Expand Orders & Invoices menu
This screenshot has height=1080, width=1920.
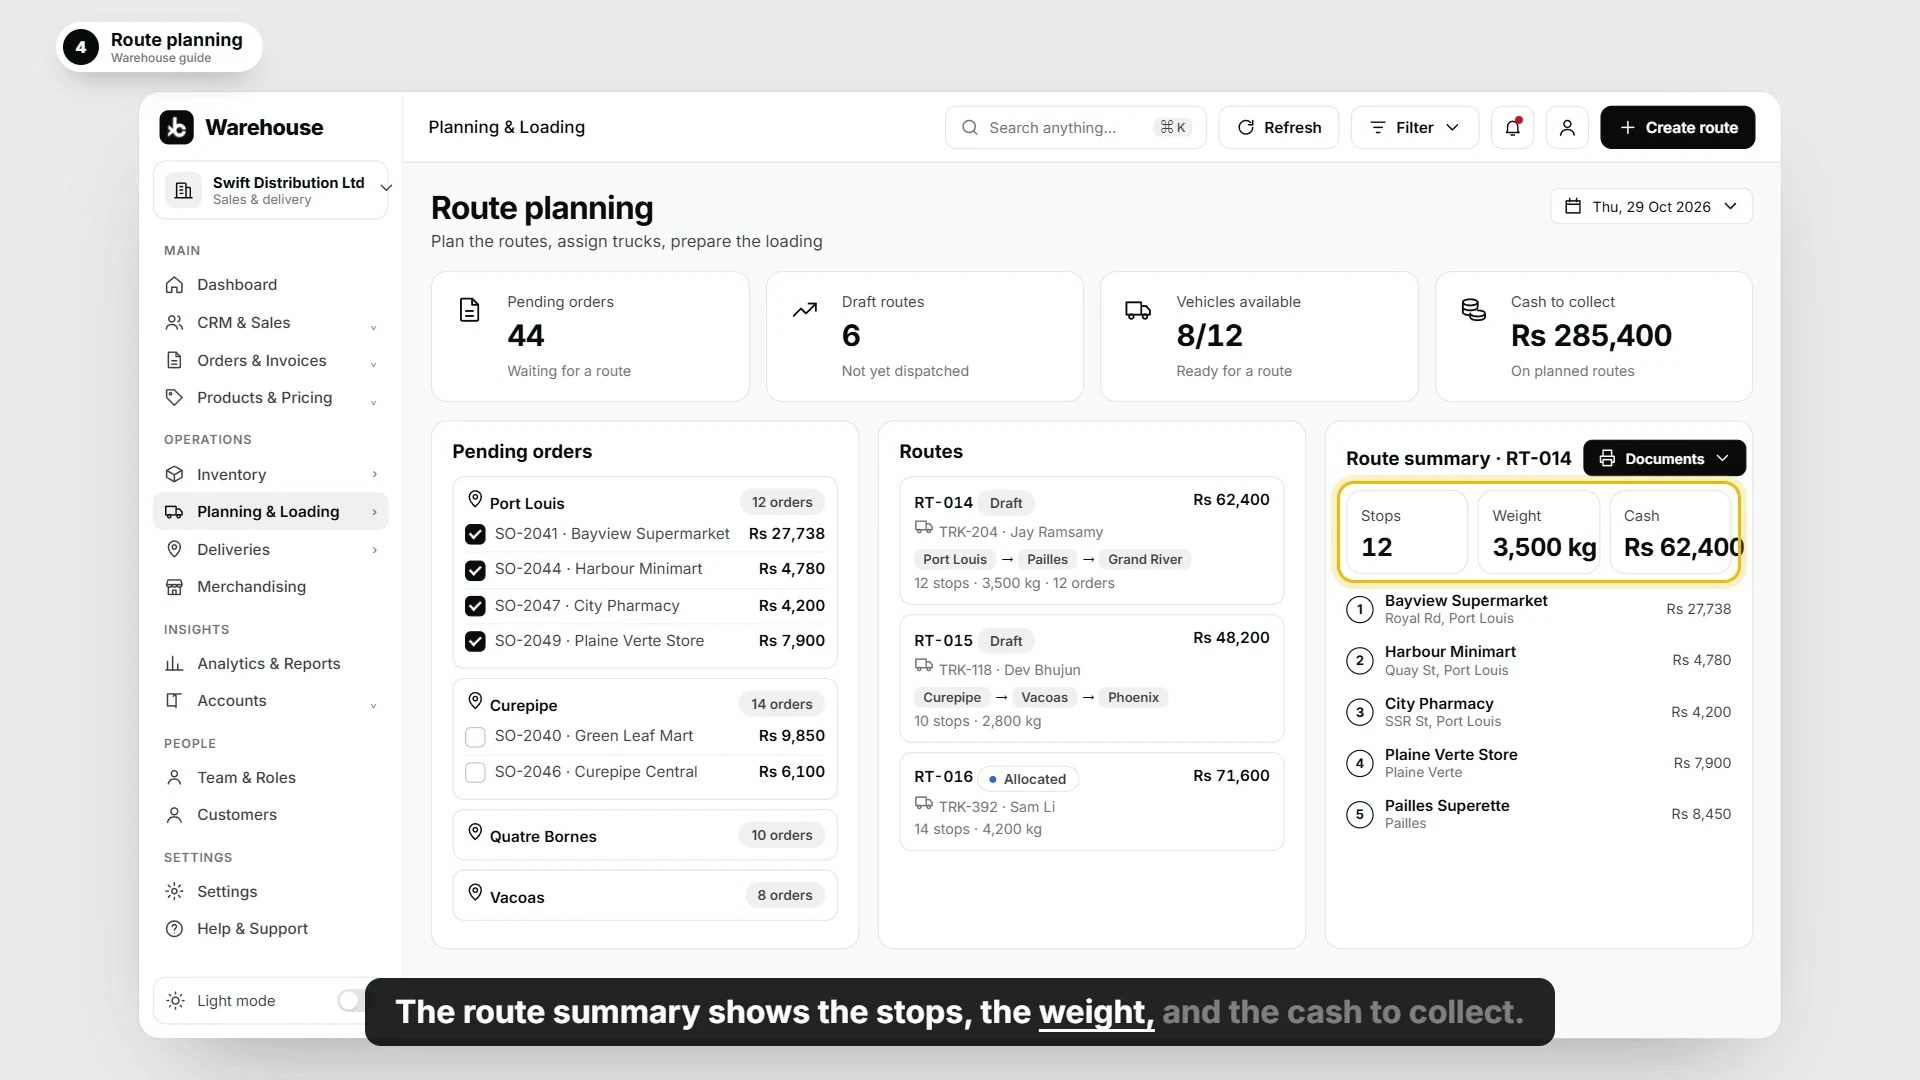(x=271, y=361)
